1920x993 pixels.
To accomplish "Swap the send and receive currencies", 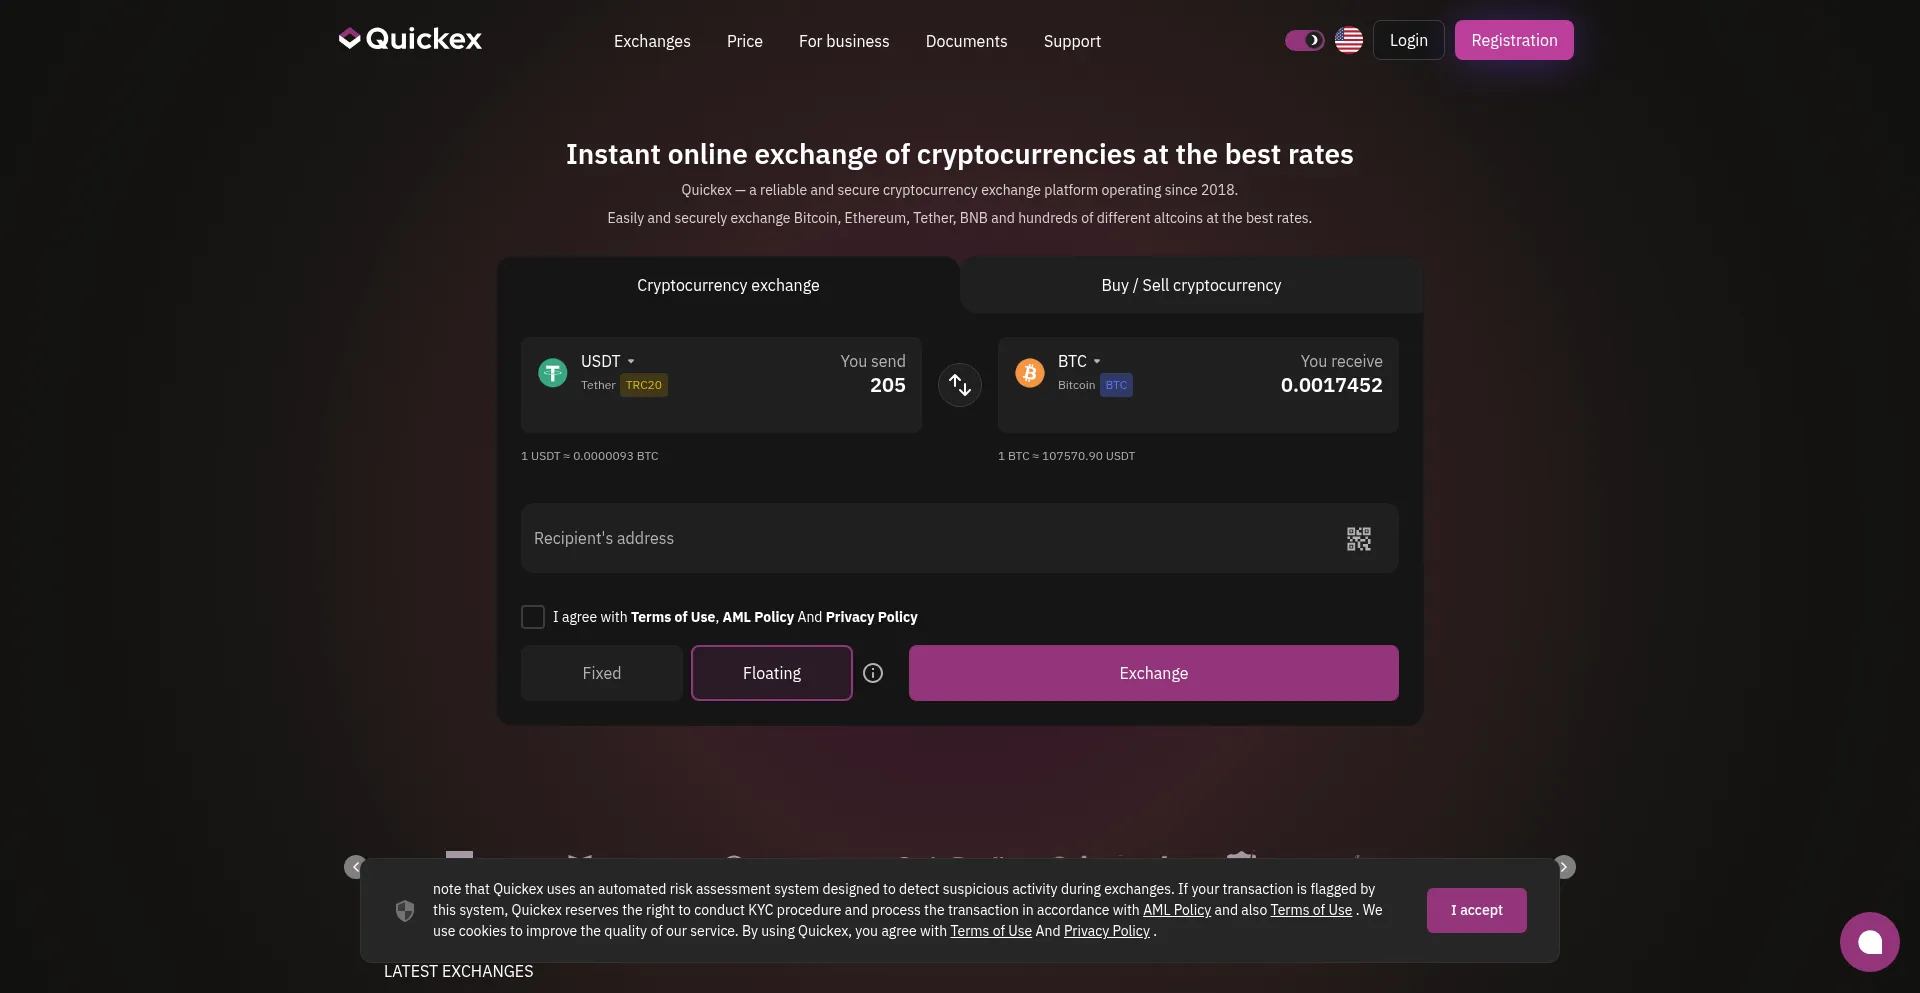I will [959, 385].
